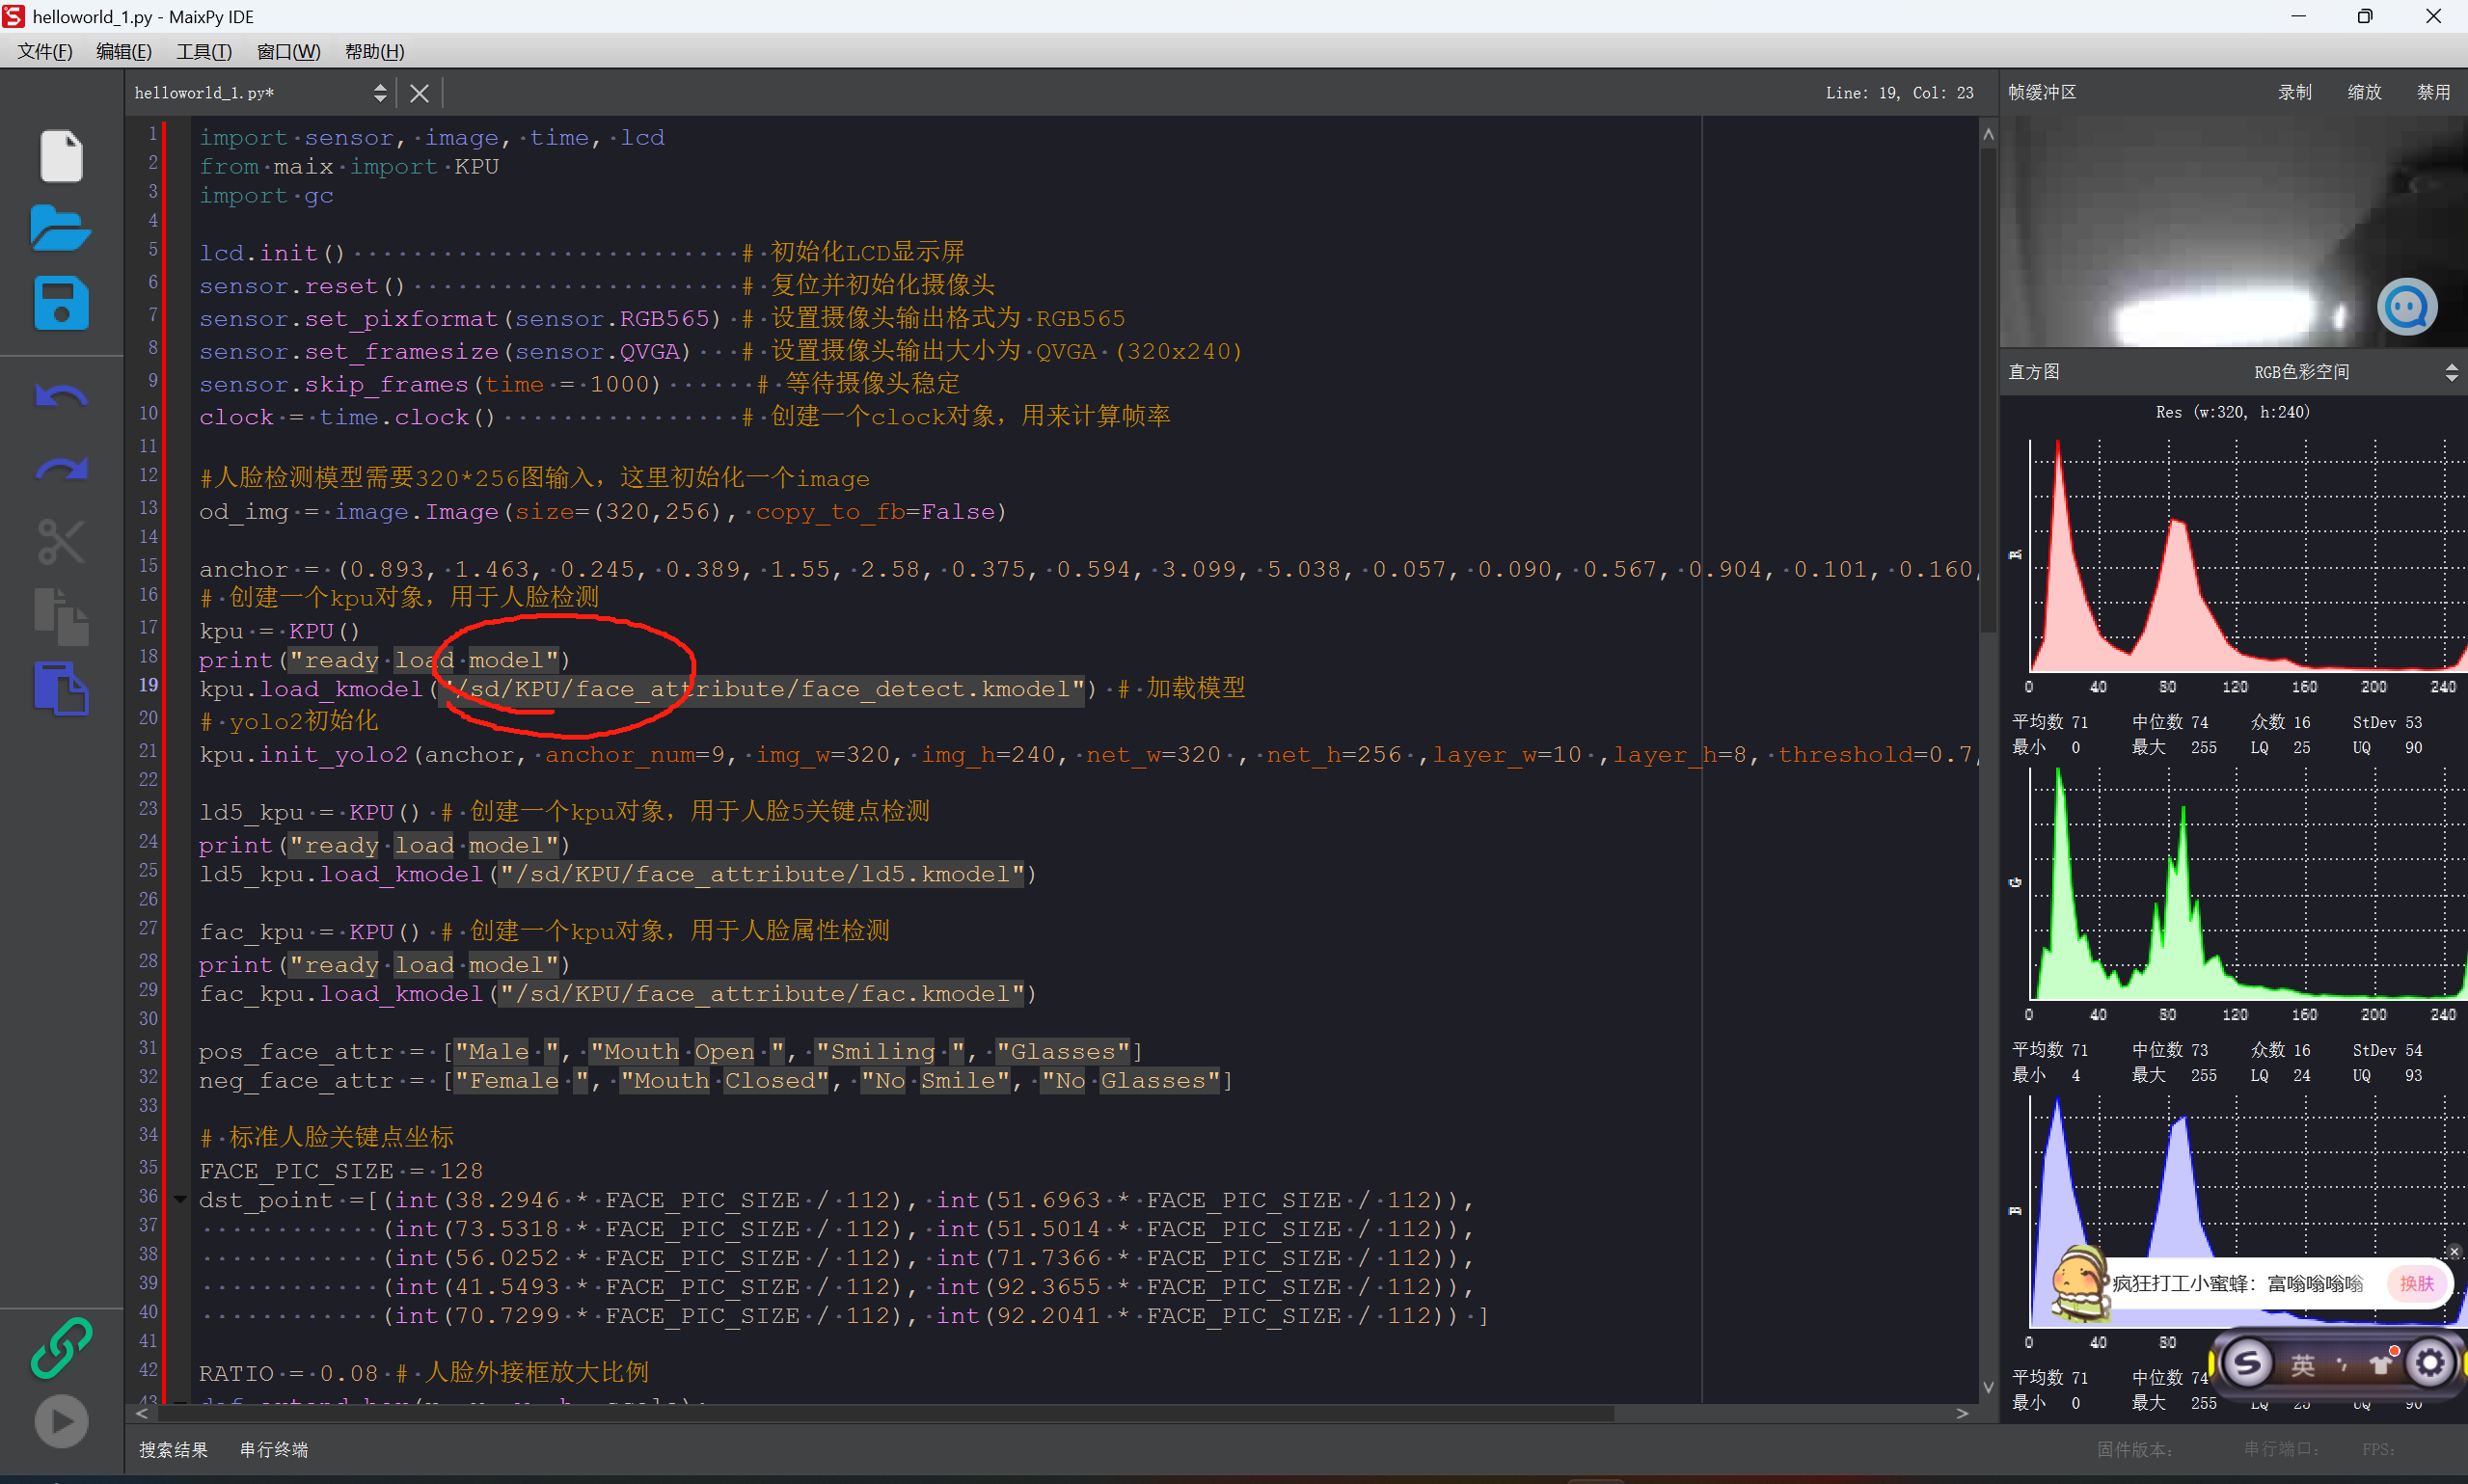Screen dimensions: 2468x1484
Task: Undo last edit with the undo arrow
Action: 61,397
